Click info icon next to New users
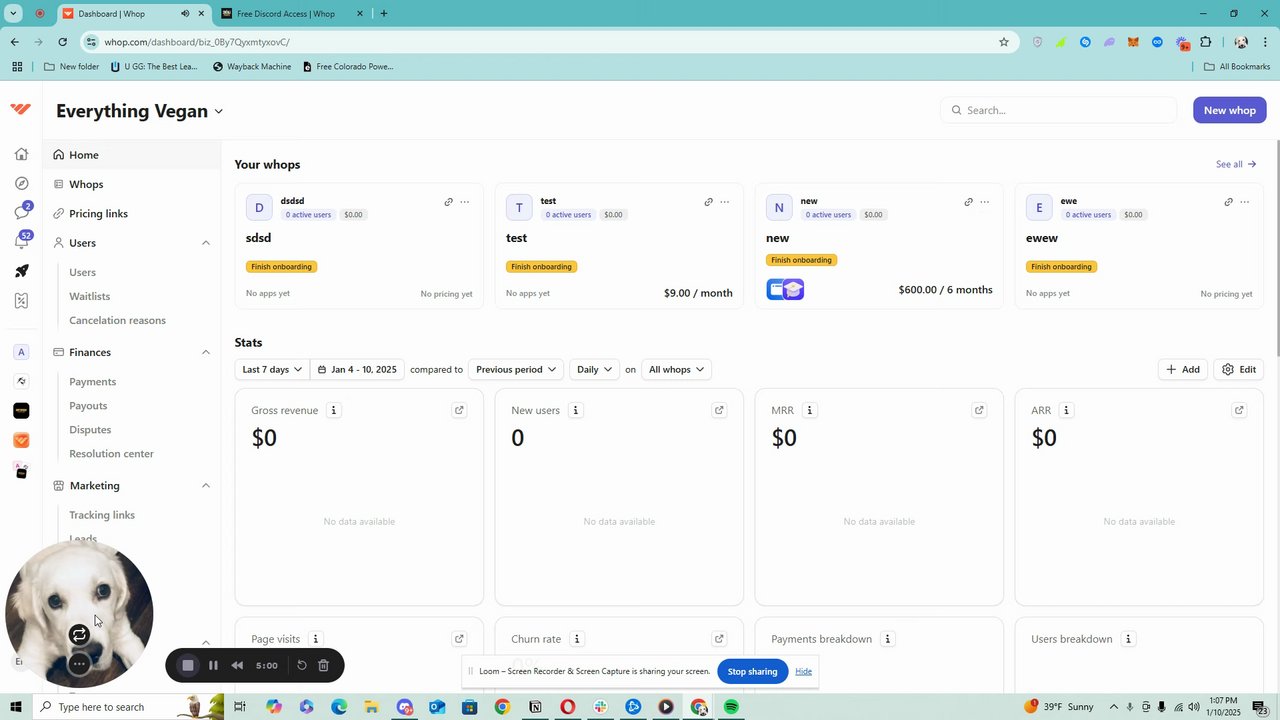 [x=575, y=410]
